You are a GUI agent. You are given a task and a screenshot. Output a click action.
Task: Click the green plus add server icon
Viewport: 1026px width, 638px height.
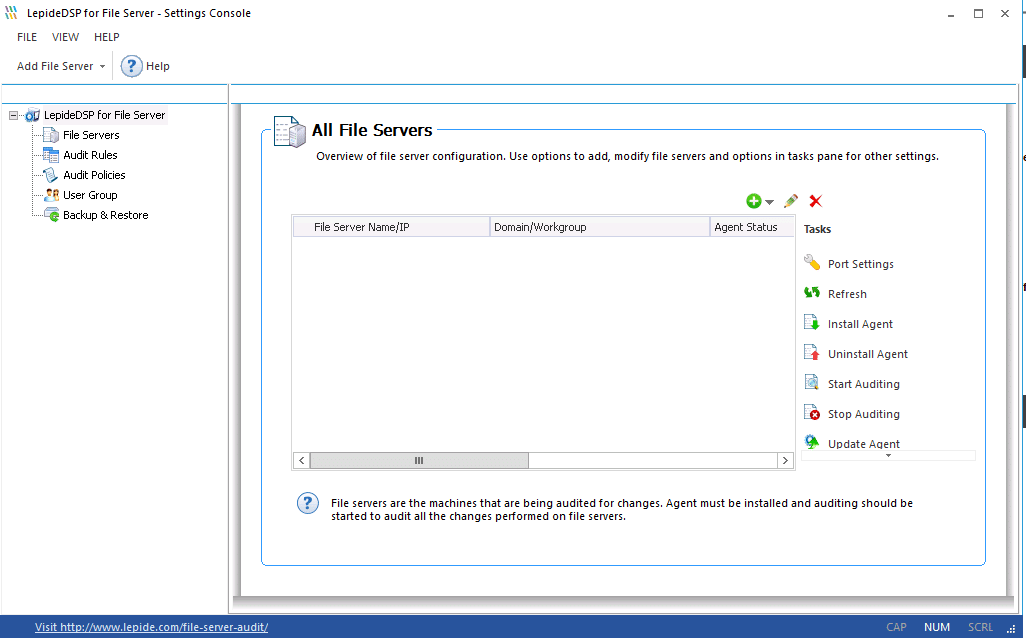[754, 201]
